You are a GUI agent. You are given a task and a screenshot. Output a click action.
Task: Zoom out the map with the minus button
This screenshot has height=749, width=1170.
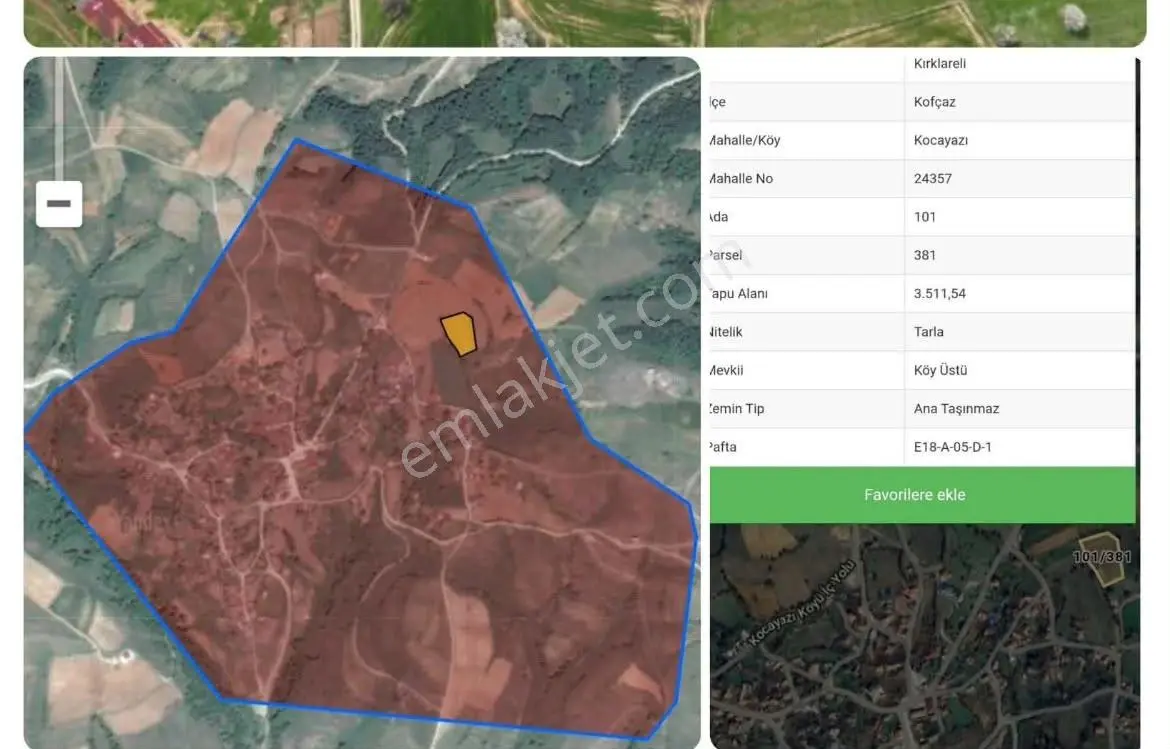click(59, 204)
